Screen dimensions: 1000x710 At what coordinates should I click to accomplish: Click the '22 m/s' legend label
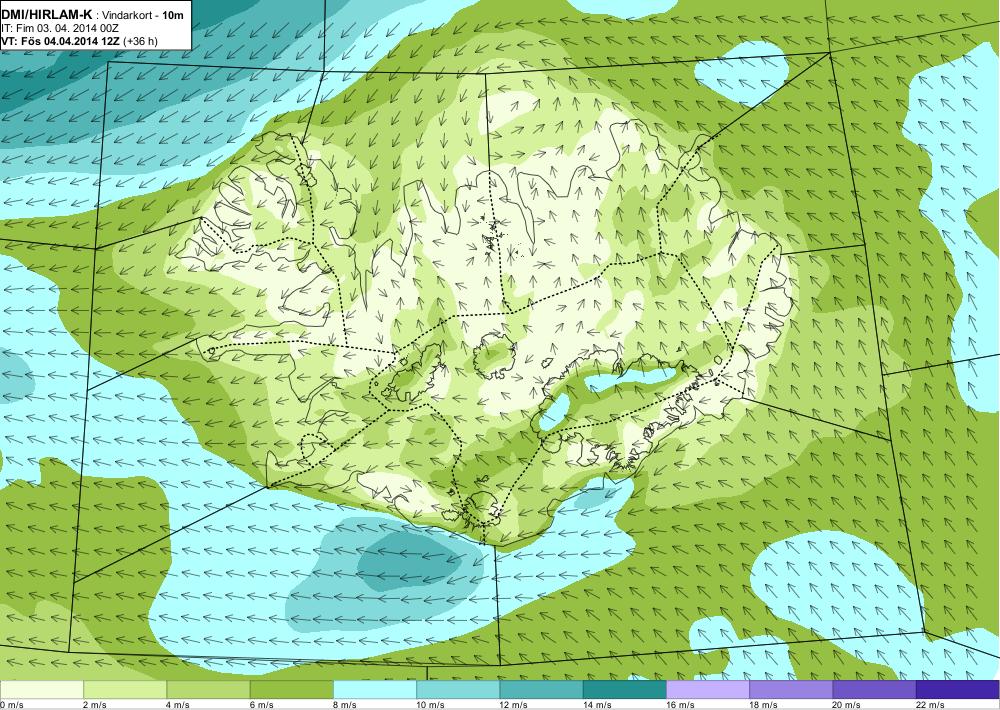(x=929, y=705)
